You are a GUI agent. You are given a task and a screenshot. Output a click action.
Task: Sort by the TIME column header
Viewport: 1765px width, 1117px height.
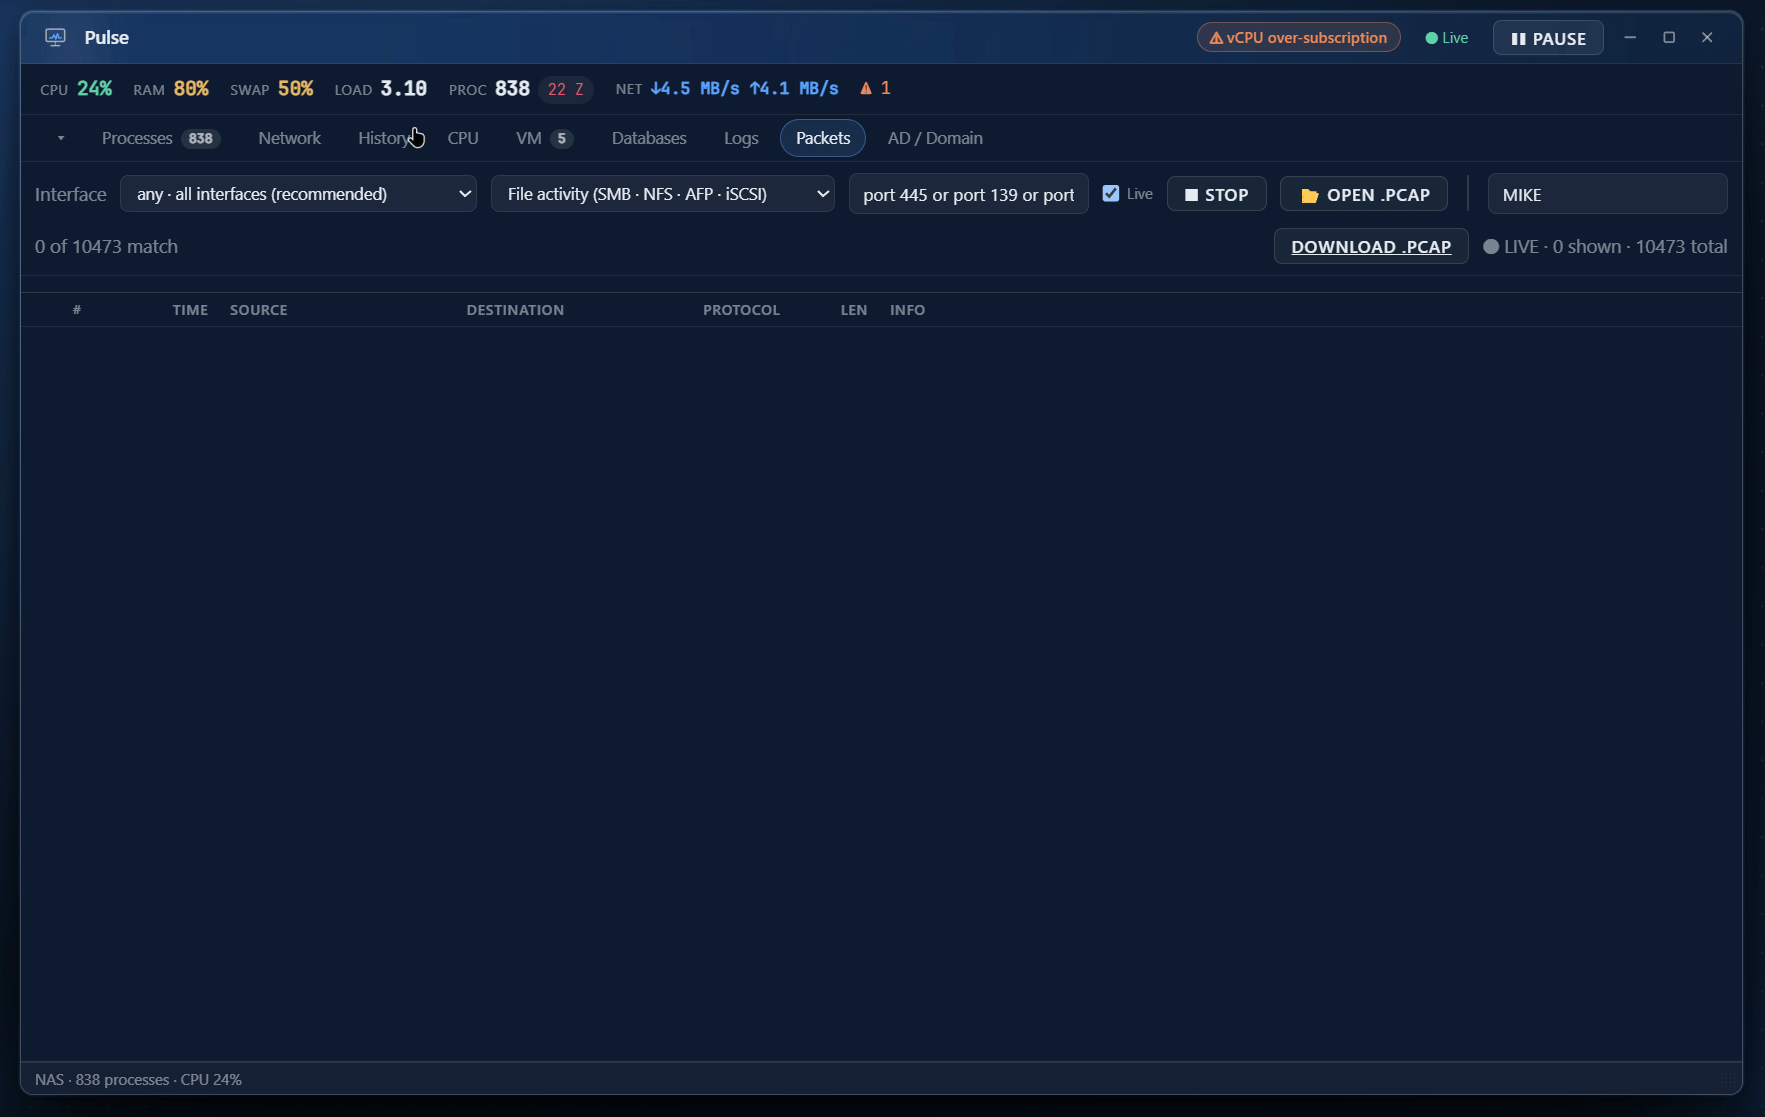tap(190, 310)
